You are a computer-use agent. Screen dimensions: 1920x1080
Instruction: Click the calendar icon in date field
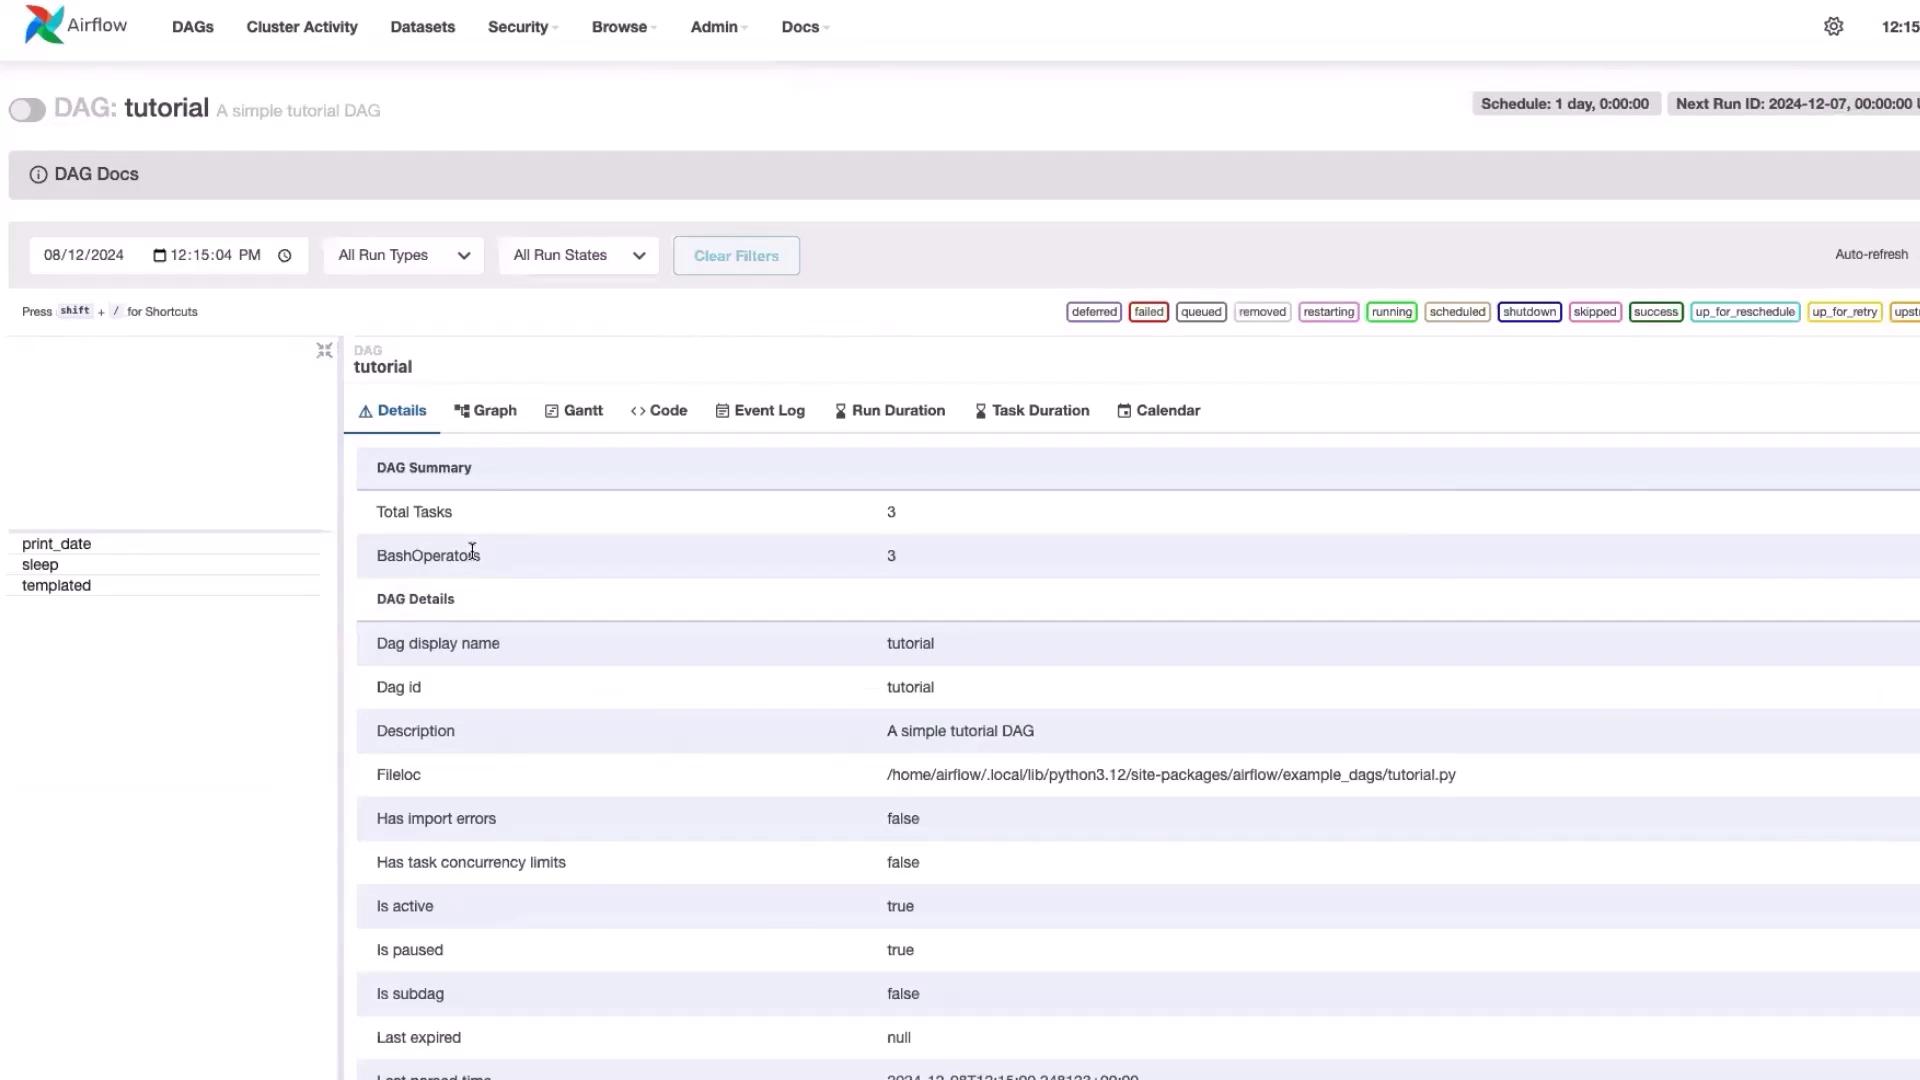coord(159,256)
